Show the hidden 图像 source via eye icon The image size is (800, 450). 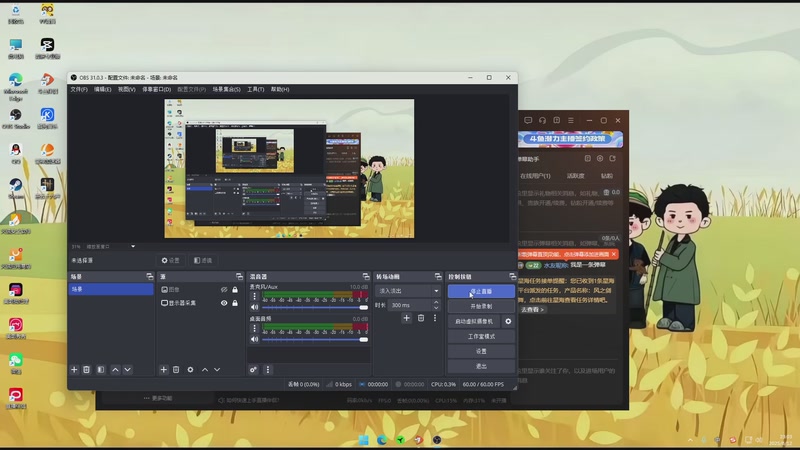[224, 290]
